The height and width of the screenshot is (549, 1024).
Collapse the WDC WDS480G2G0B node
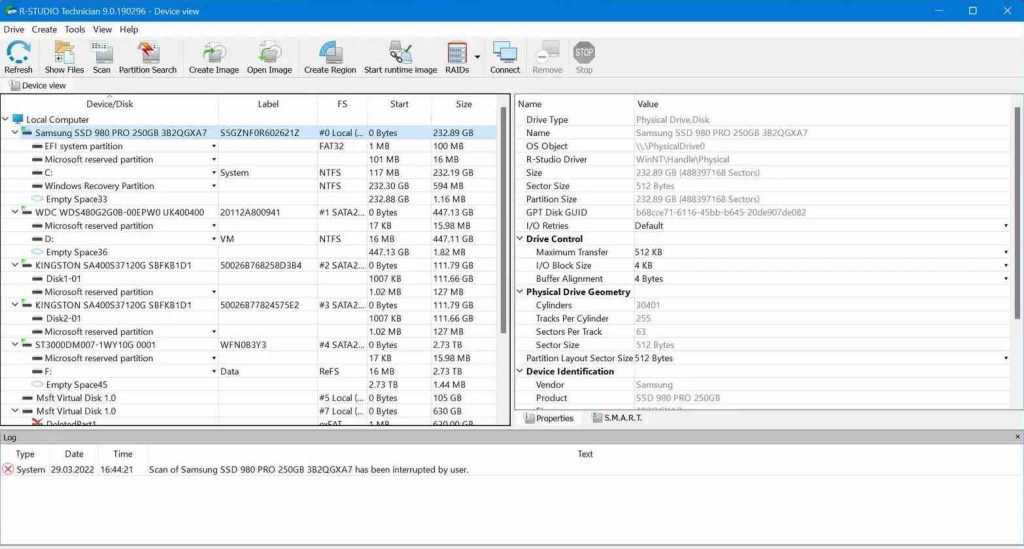15,212
